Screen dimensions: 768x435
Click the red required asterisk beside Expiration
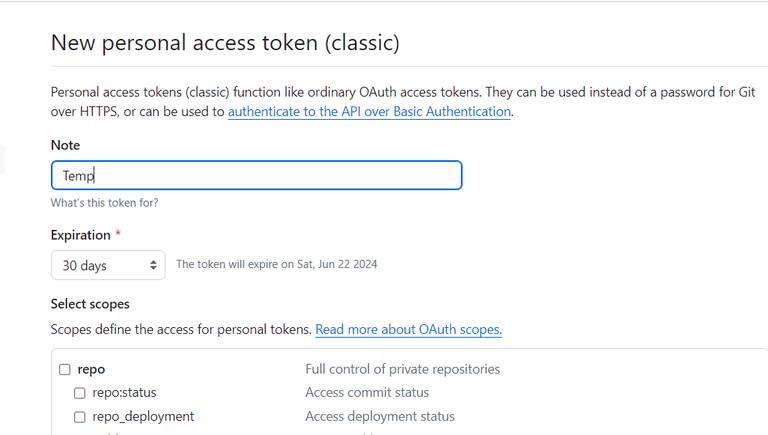tap(119, 235)
